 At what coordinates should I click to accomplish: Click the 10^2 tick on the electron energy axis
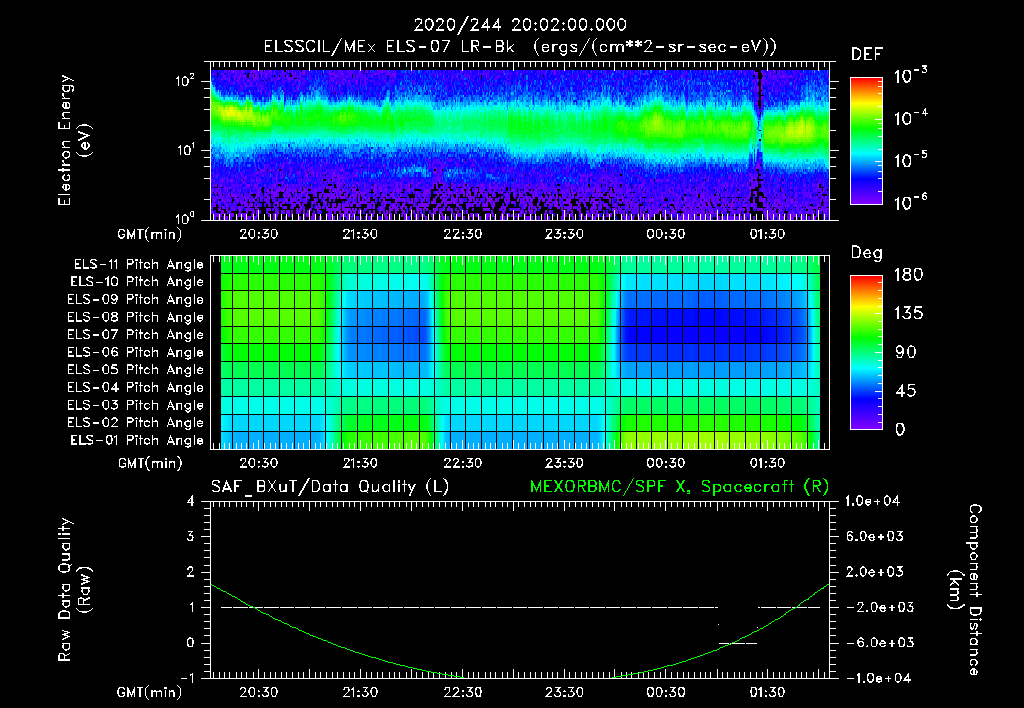[x=185, y=81]
